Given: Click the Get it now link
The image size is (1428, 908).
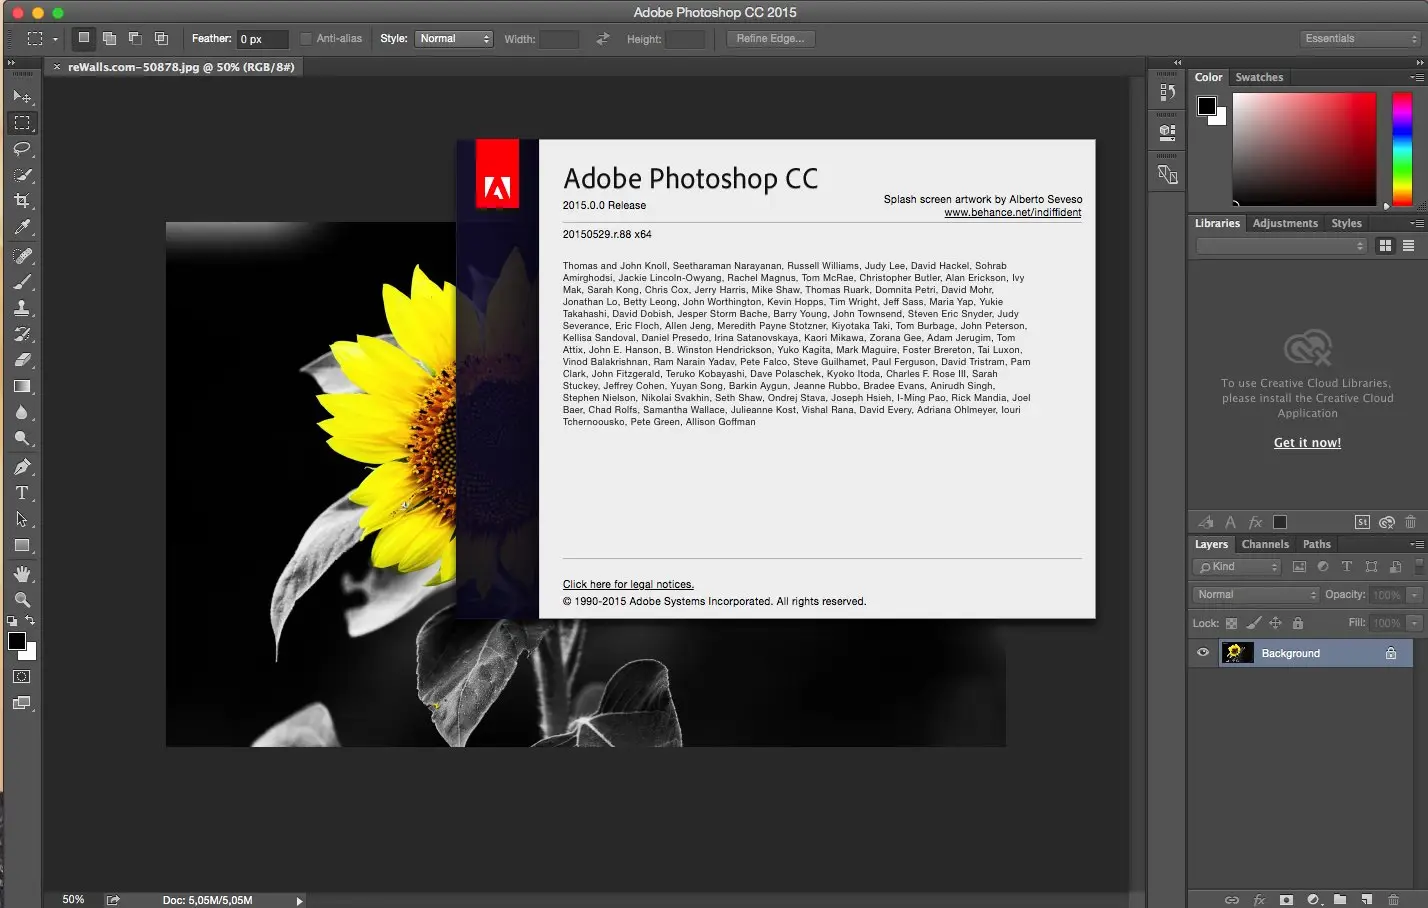Looking at the screenshot, I should (x=1307, y=443).
